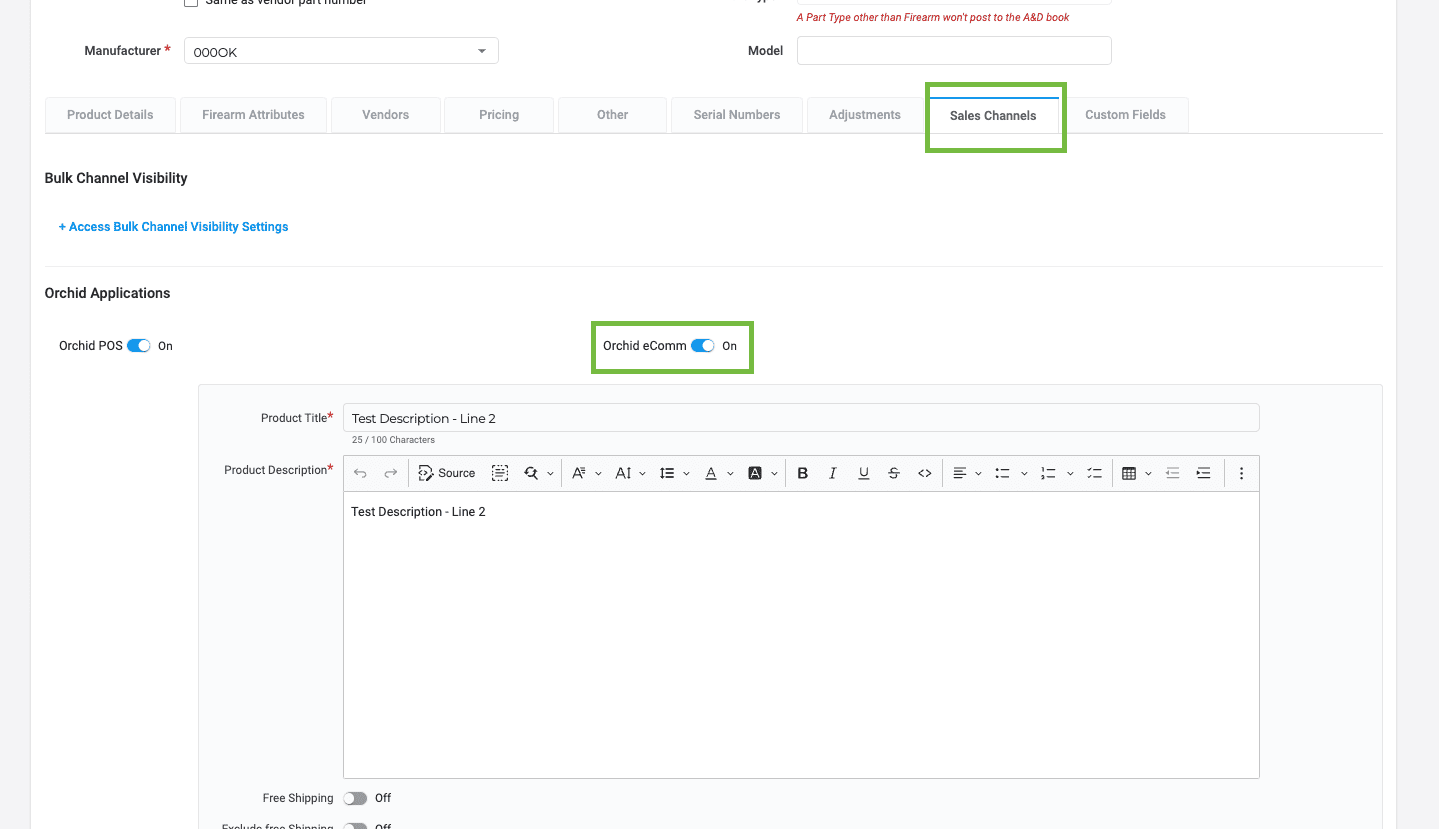Open Find and Replace in editor

click(530, 473)
